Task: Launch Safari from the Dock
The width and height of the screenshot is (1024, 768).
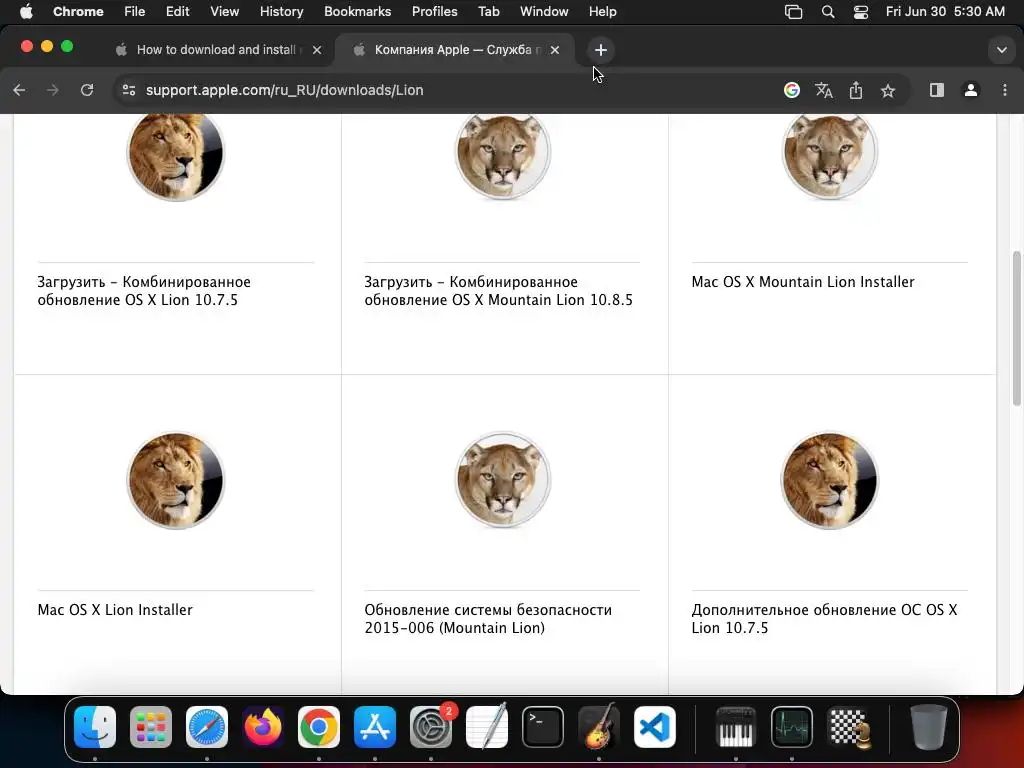Action: click(x=207, y=727)
